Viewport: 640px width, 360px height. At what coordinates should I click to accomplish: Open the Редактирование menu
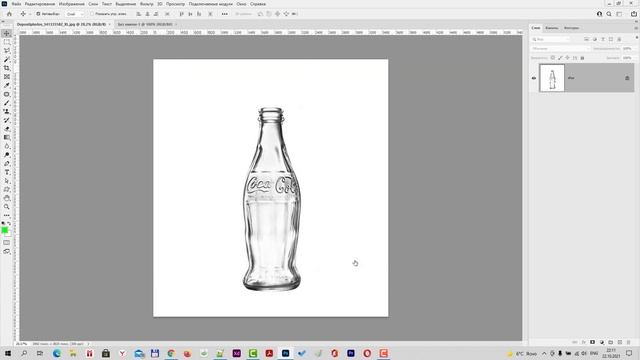40,4
